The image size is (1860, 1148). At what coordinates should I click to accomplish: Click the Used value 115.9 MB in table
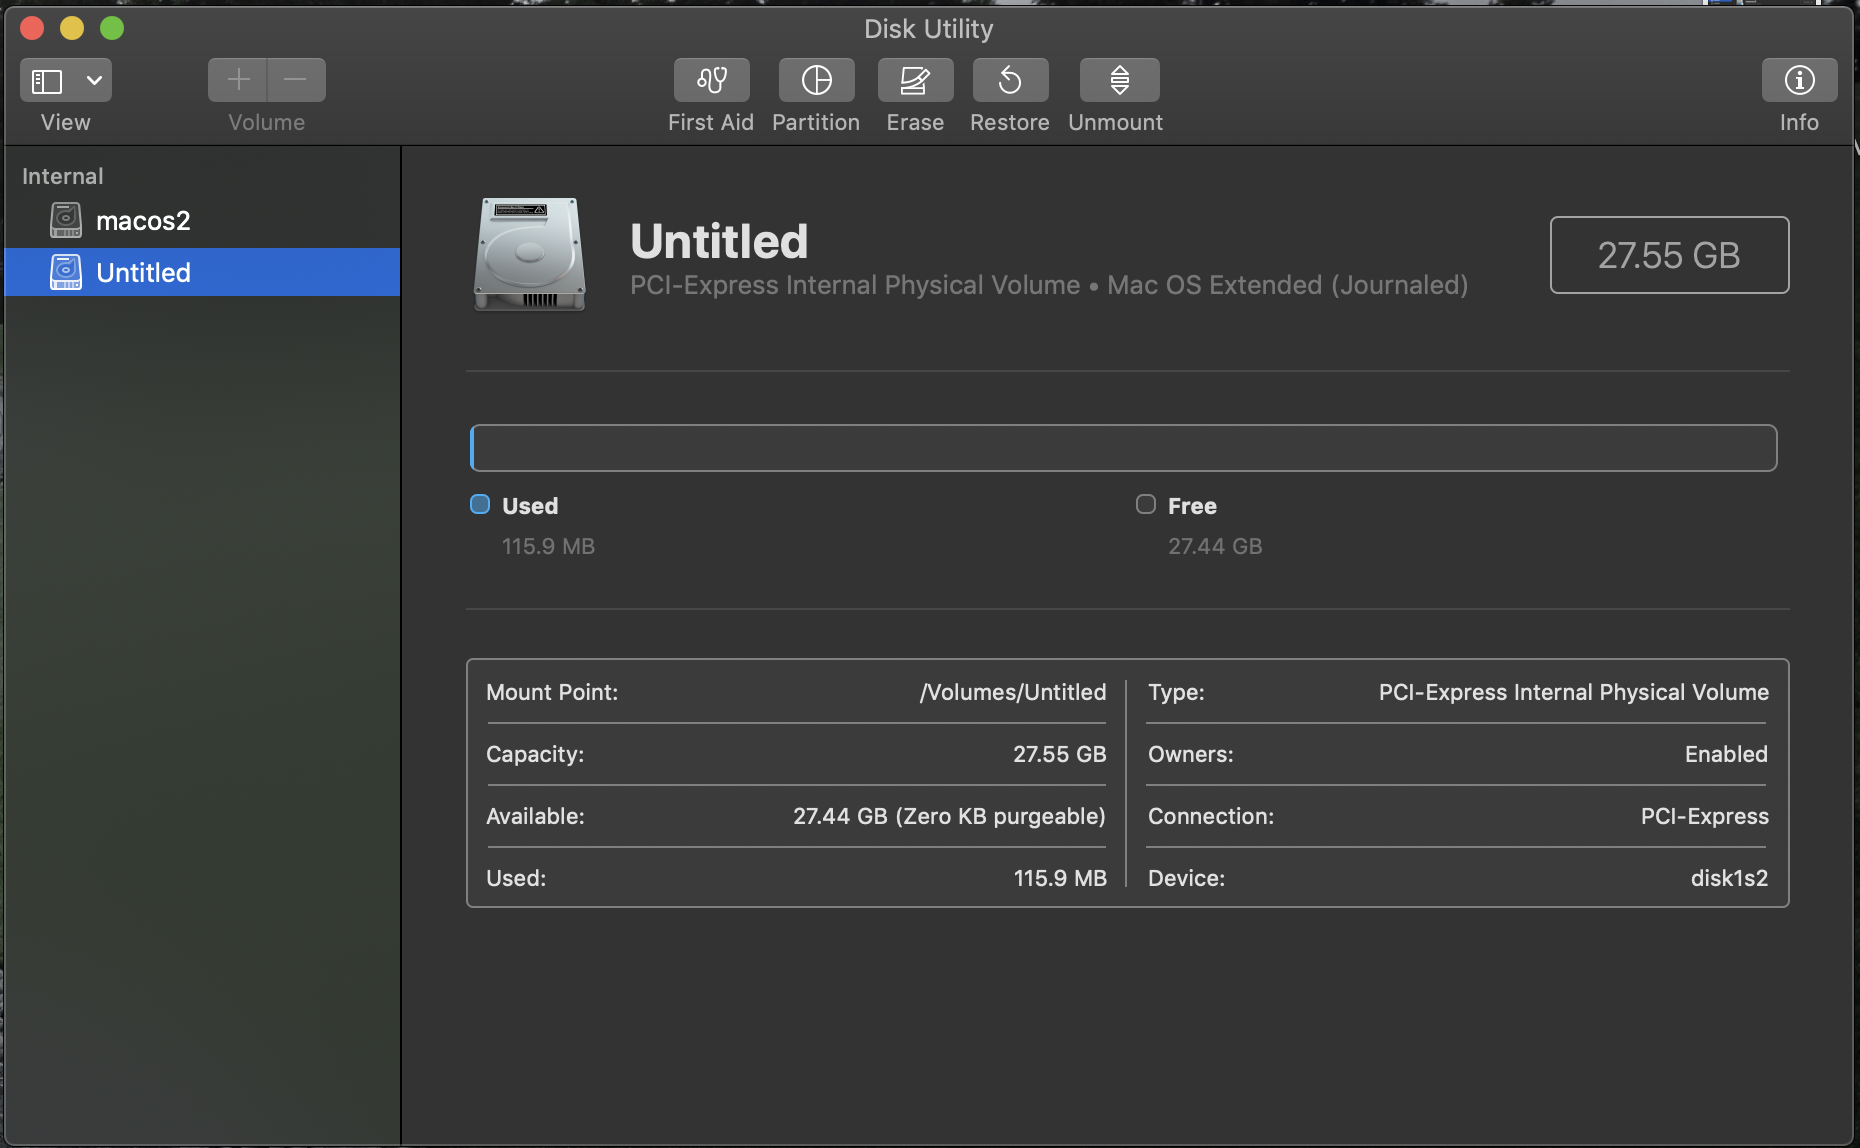pos(1060,878)
